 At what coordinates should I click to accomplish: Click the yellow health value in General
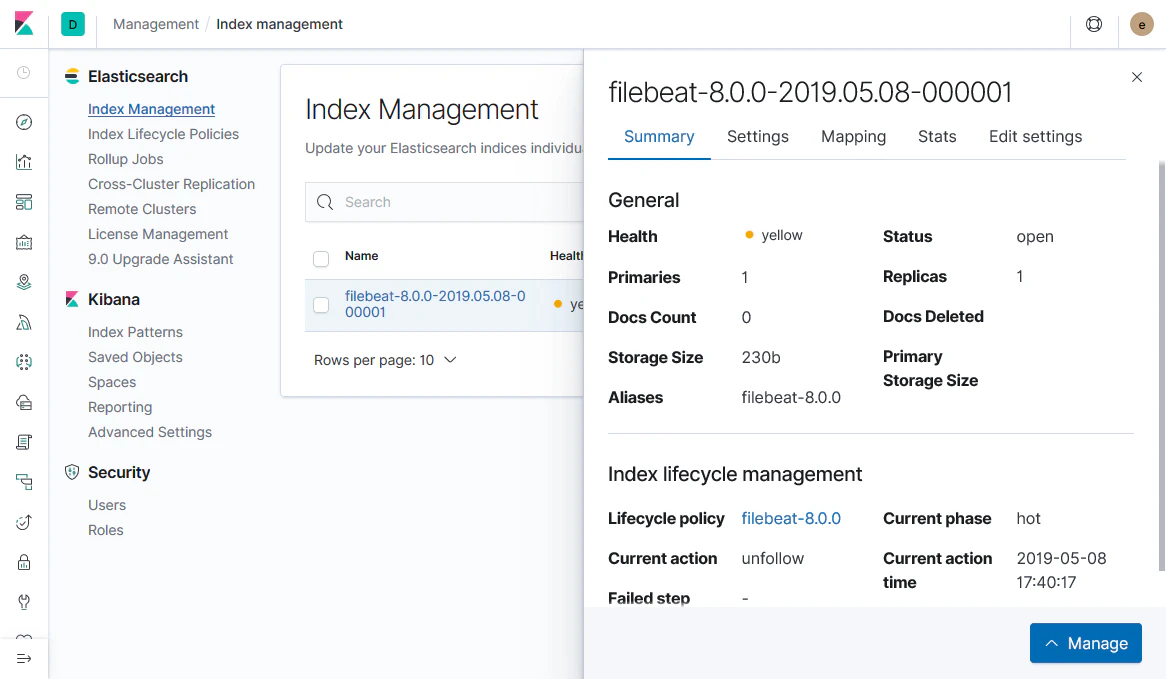point(782,235)
